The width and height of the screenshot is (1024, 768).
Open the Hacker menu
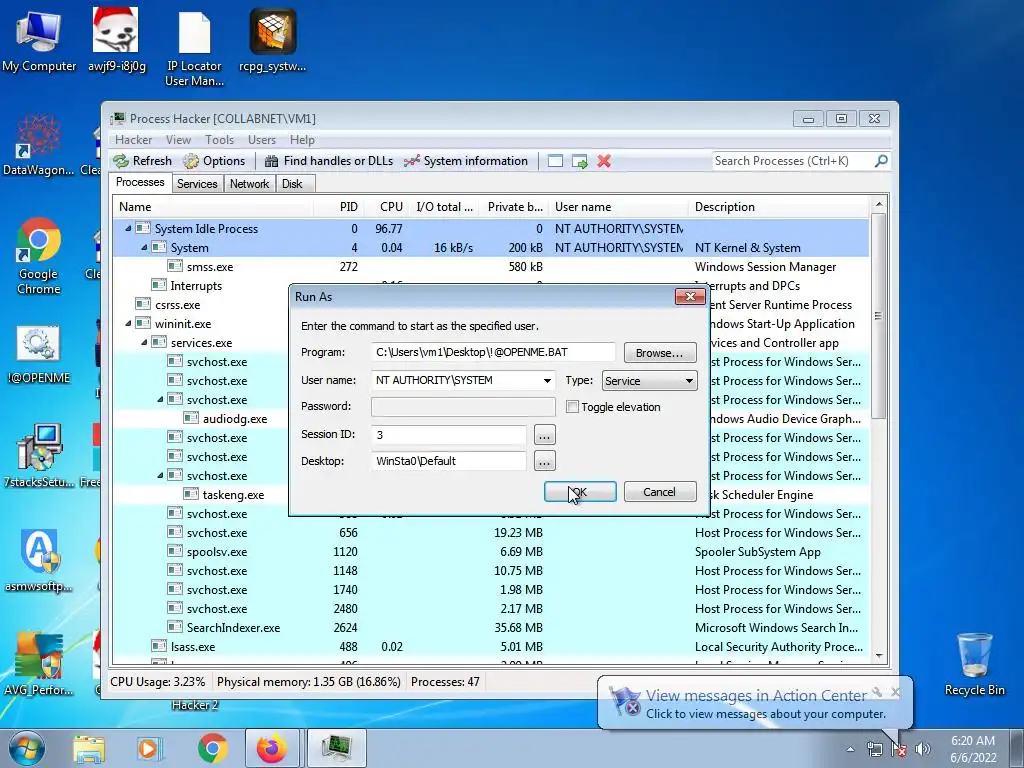pyautogui.click(x=133, y=140)
